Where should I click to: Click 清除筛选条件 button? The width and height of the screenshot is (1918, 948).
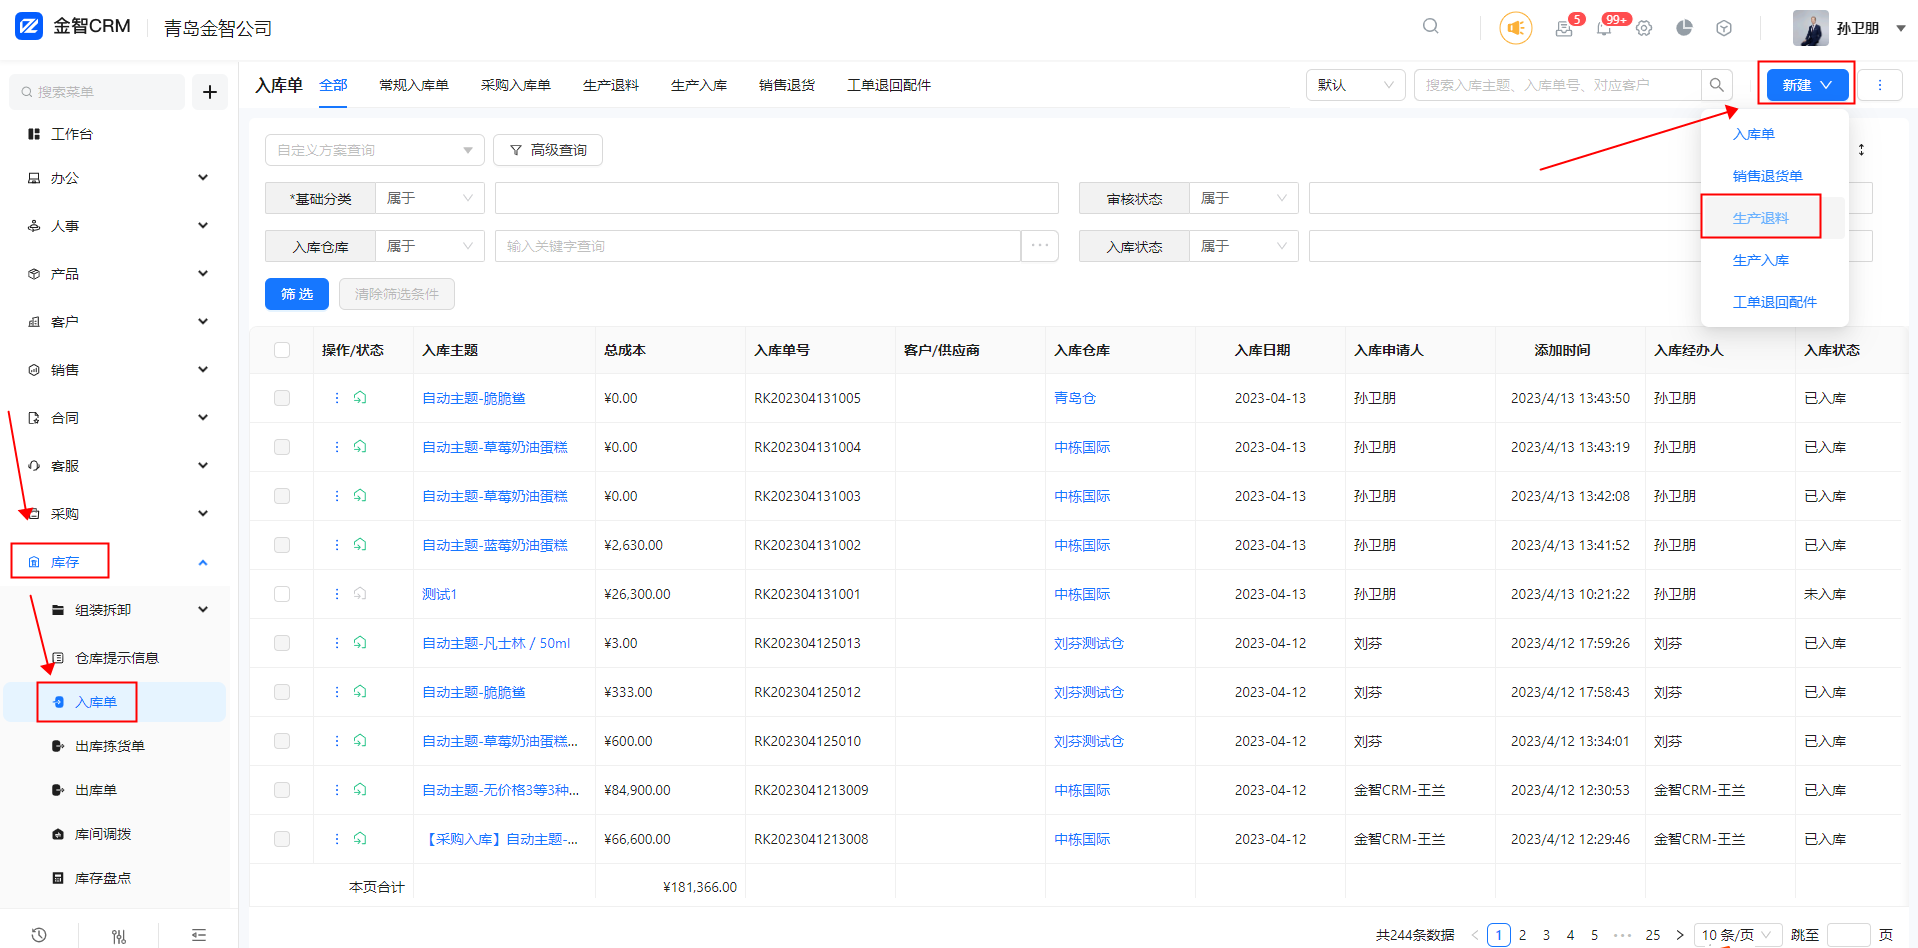click(x=397, y=294)
